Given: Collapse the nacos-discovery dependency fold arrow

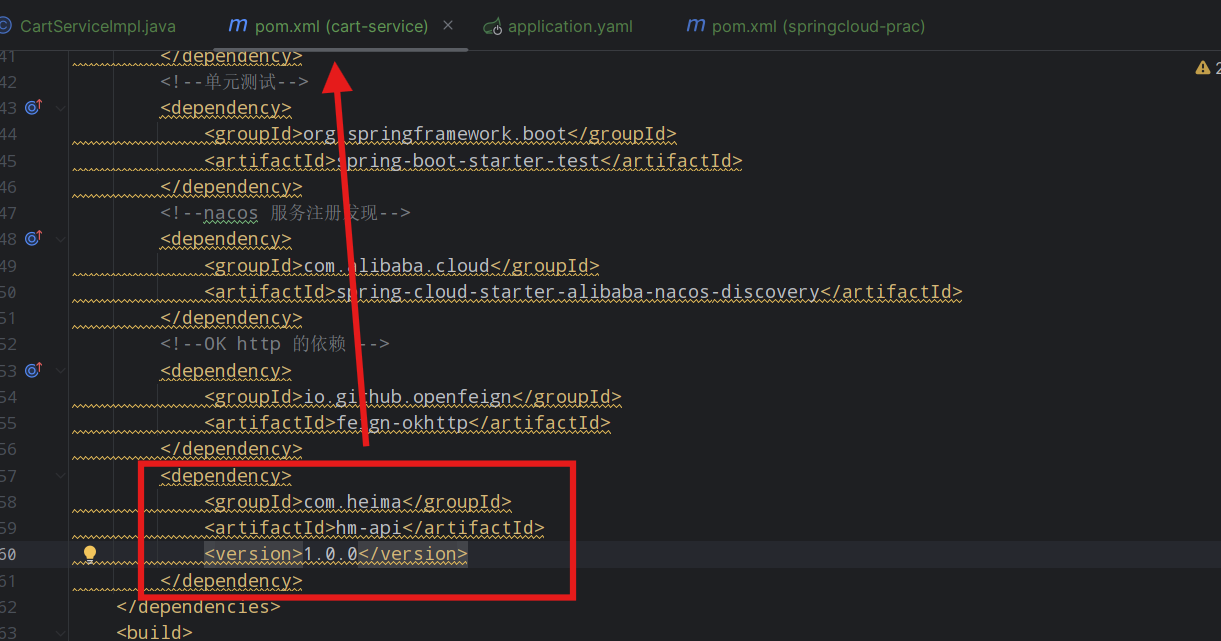Looking at the screenshot, I should coord(61,238).
